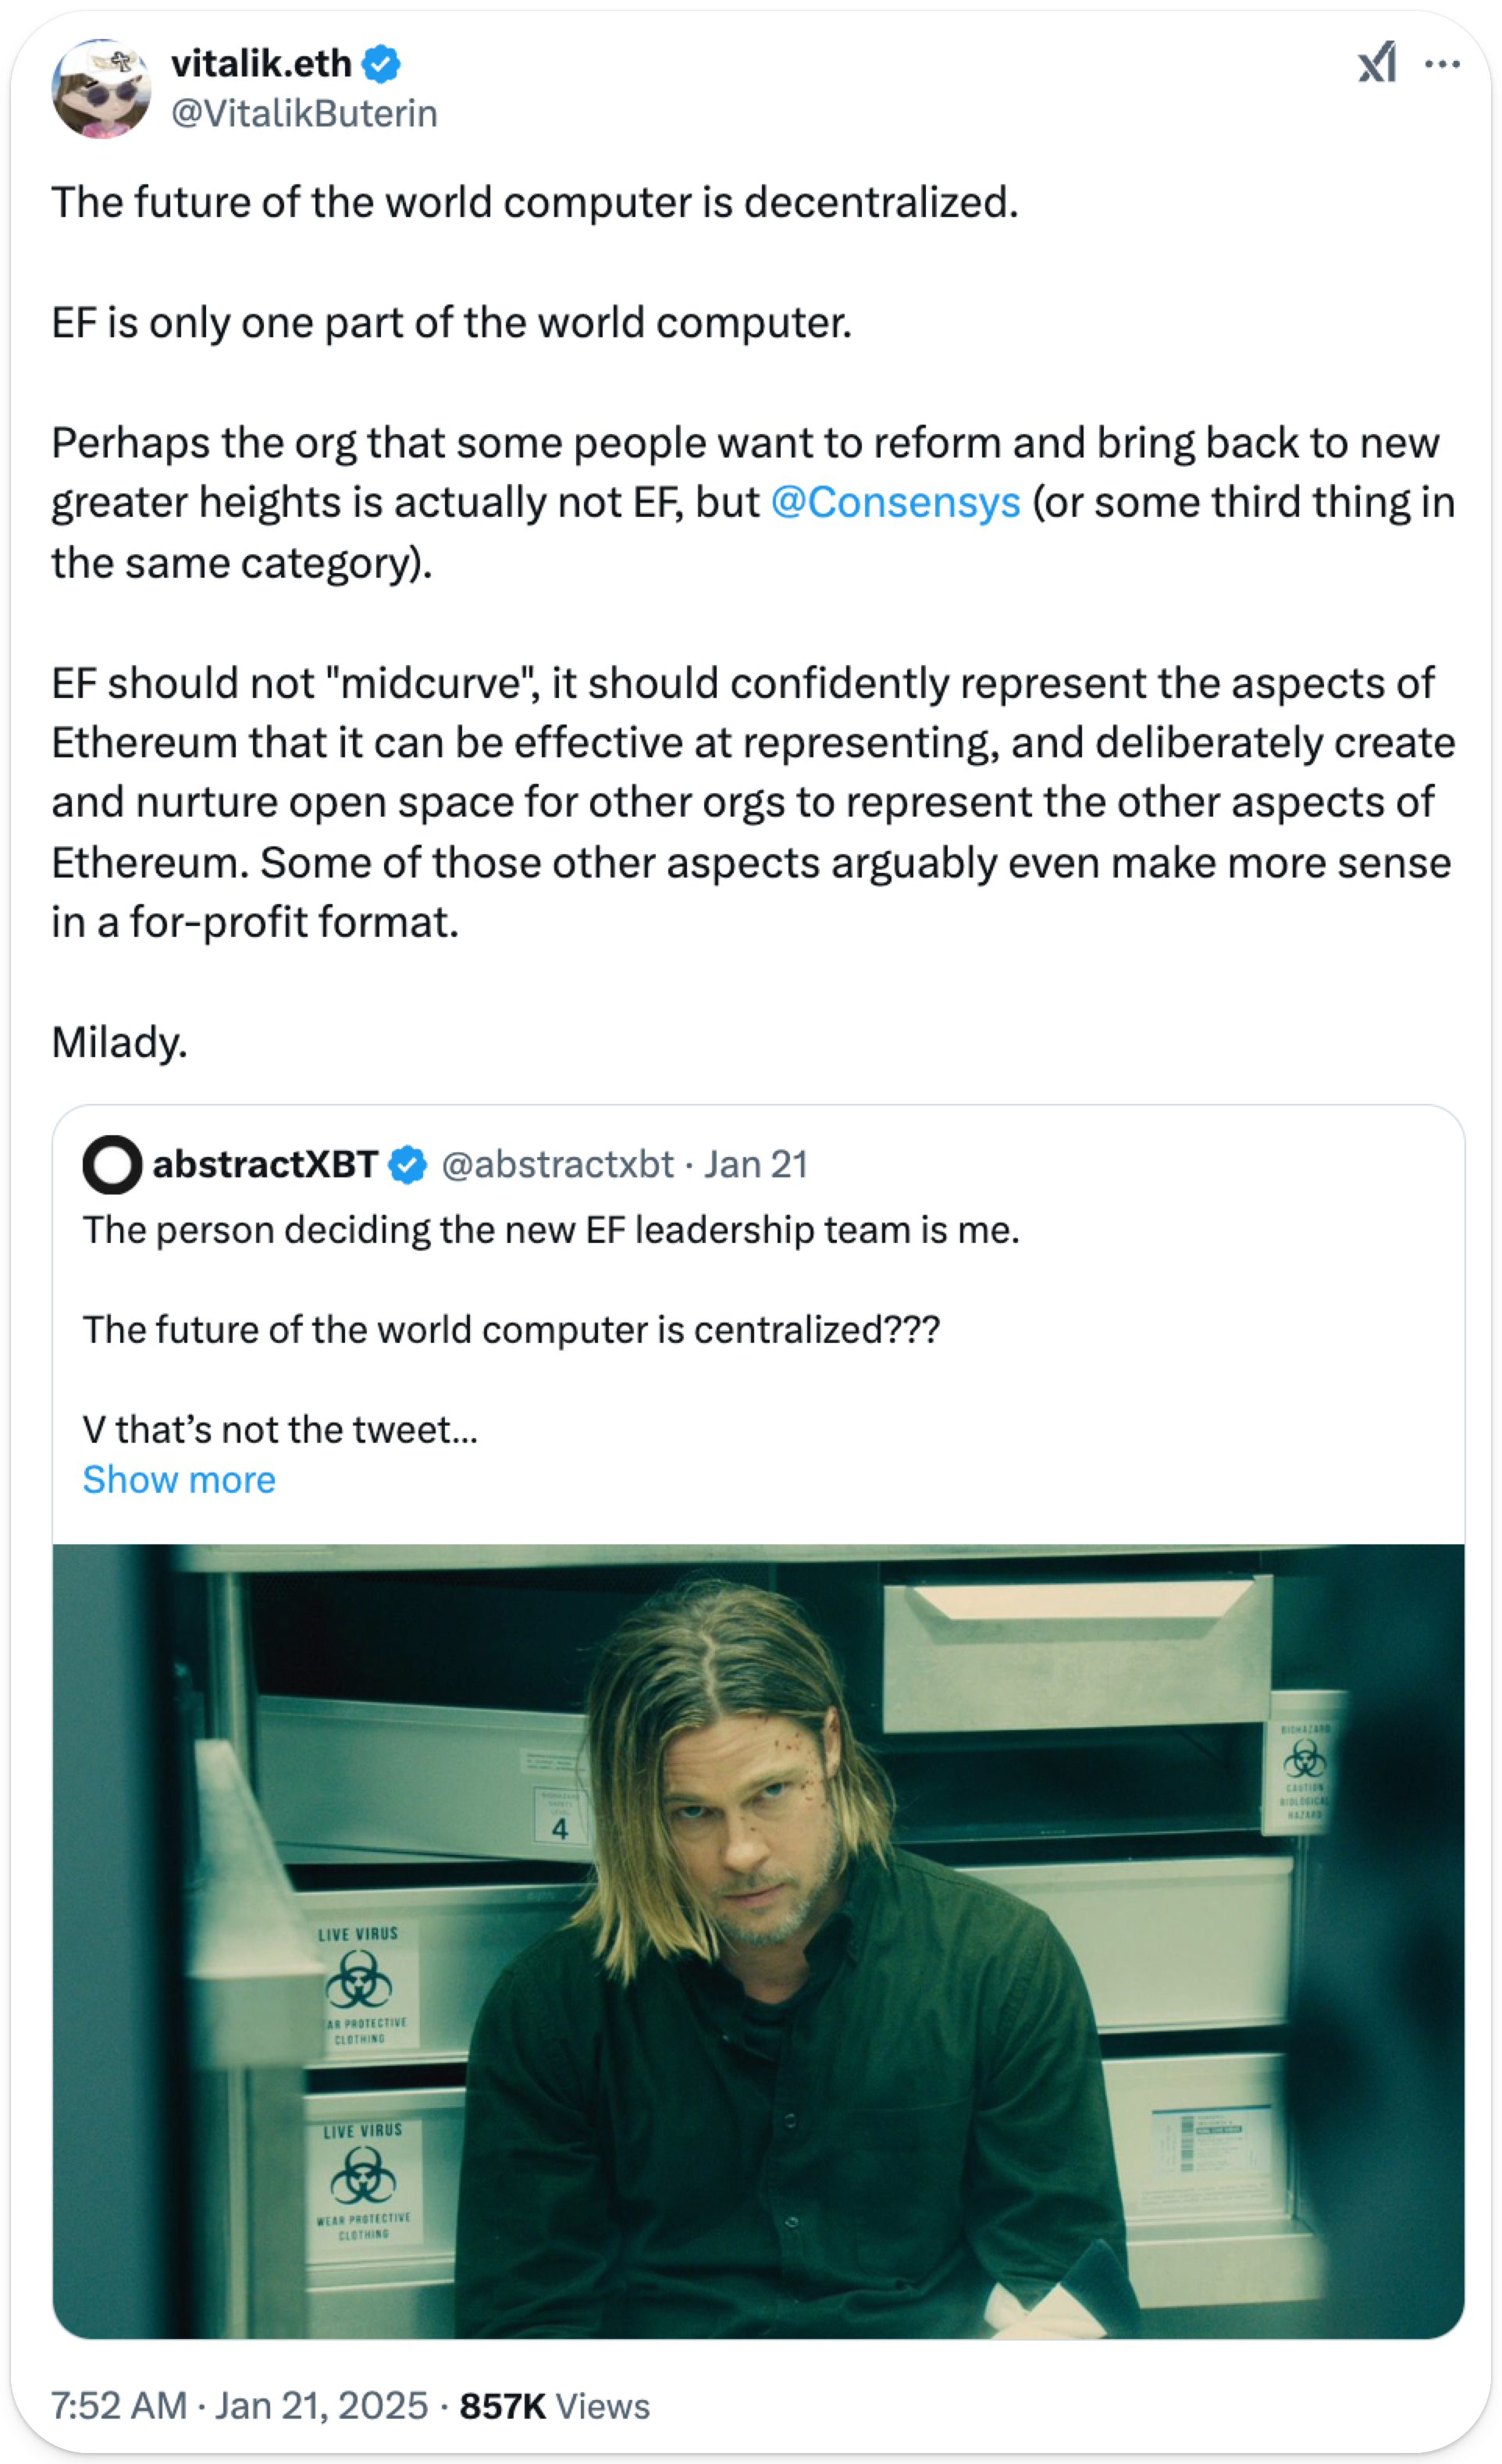1502x2464 pixels.
Task: Click the 7:52 AM · Jan 21, 2025 timestamp
Action: [x=240, y=2405]
